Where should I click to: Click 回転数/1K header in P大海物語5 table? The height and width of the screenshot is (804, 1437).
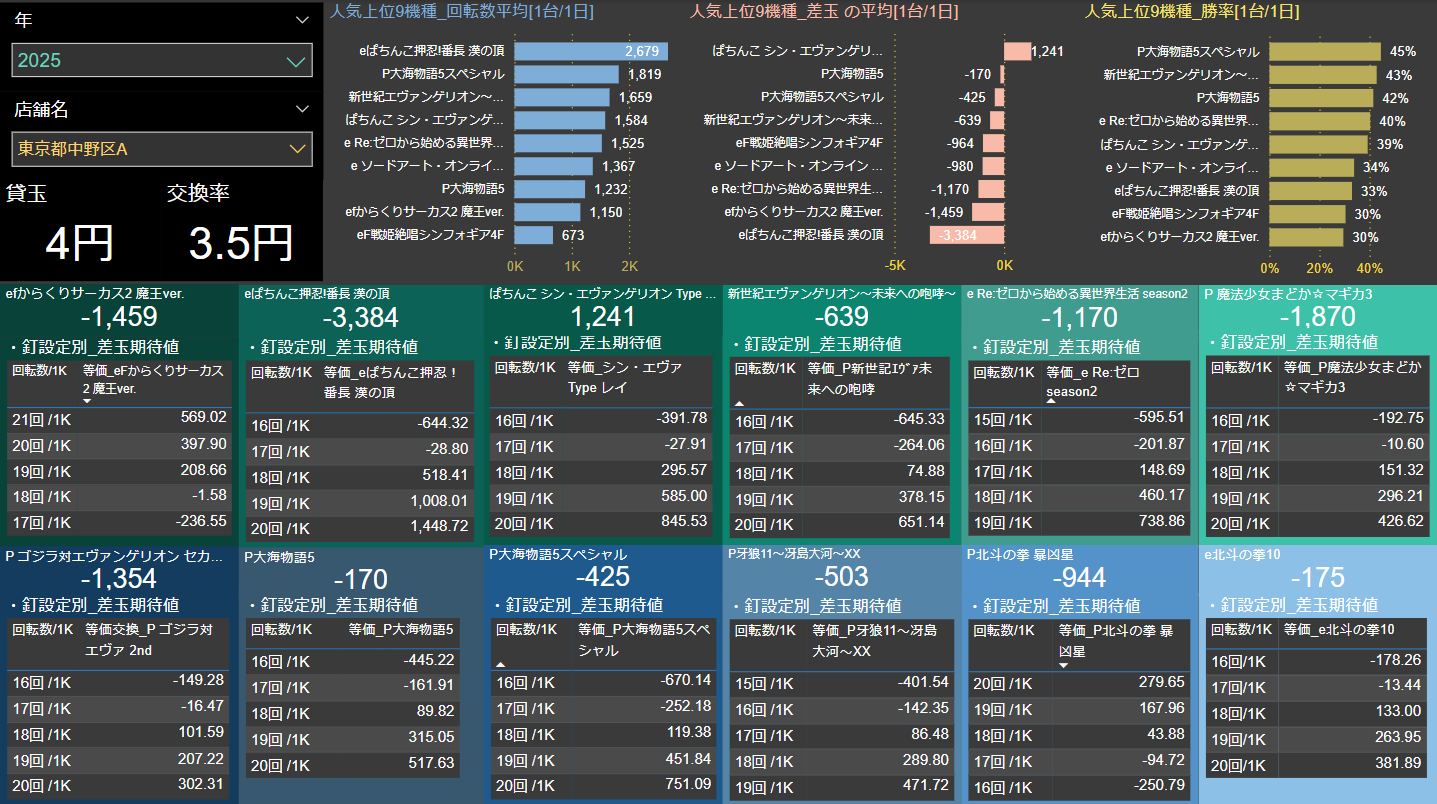pyautogui.click(x=281, y=630)
